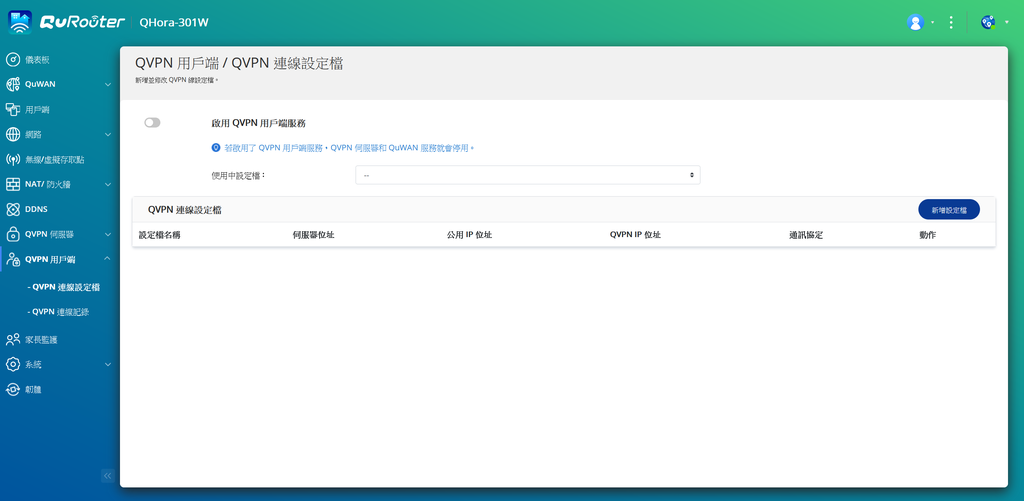The image size is (1024, 501).
Task: Click the clients devices icon
Action: (12, 109)
